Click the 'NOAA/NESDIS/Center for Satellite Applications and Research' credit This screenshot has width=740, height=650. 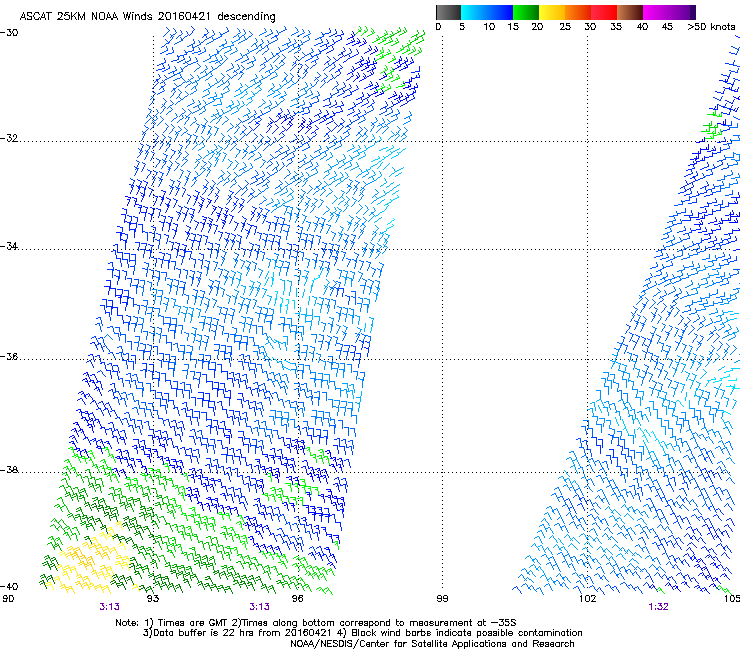432,644
